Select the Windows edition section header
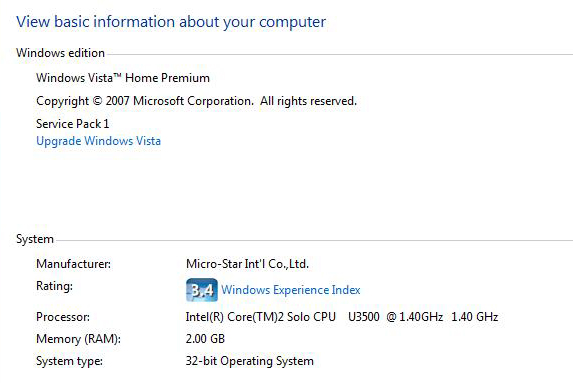573x383 pixels. coord(60,53)
